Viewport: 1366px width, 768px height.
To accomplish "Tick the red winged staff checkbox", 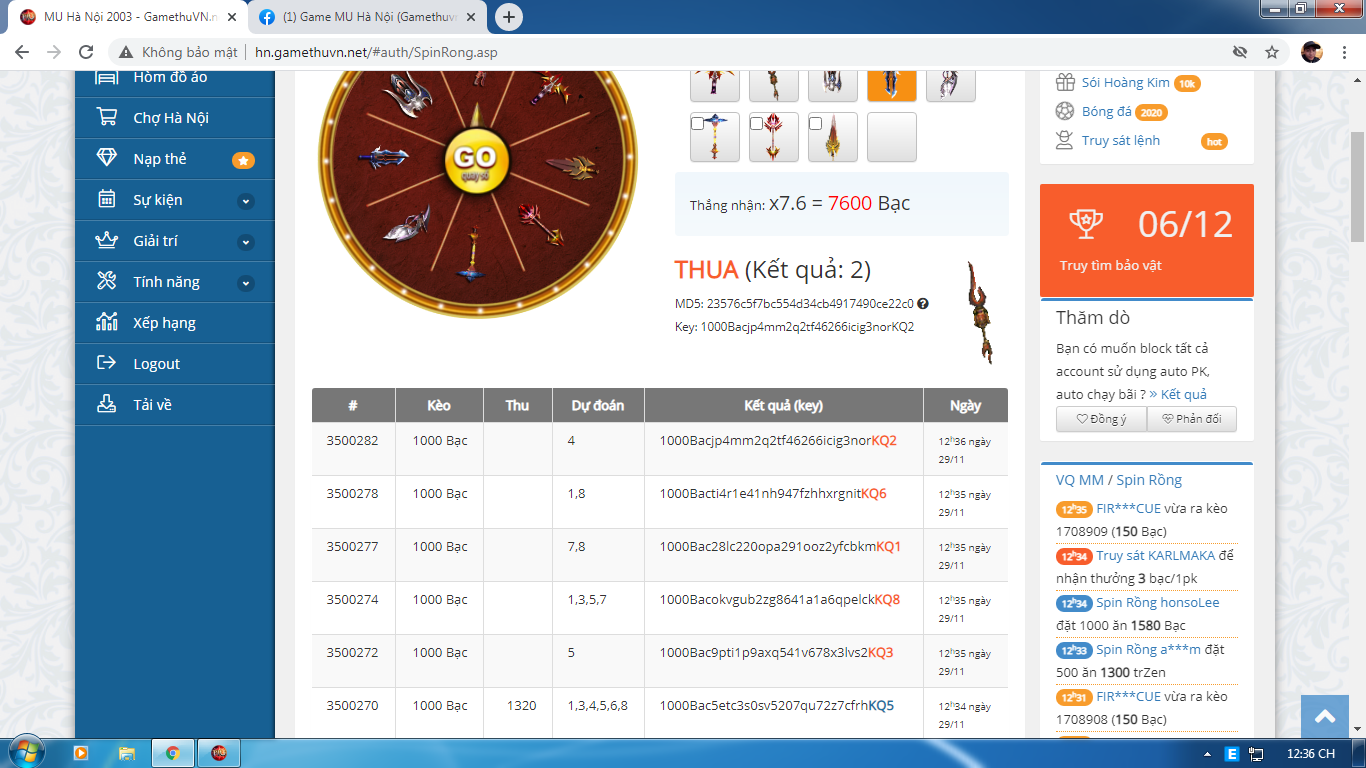I will pyautogui.click(x=757, y=124).
